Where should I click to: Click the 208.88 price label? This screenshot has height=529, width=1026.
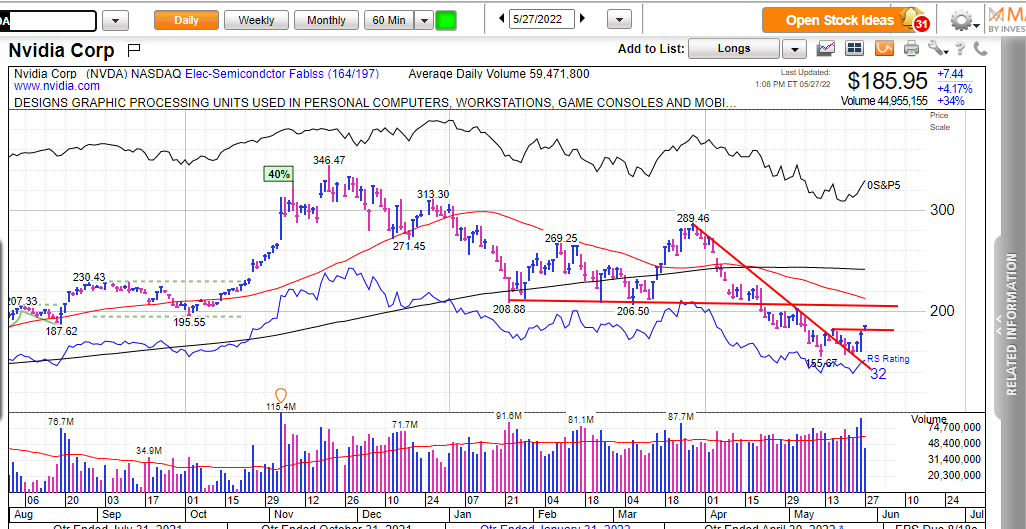click(x=510, y=309)
